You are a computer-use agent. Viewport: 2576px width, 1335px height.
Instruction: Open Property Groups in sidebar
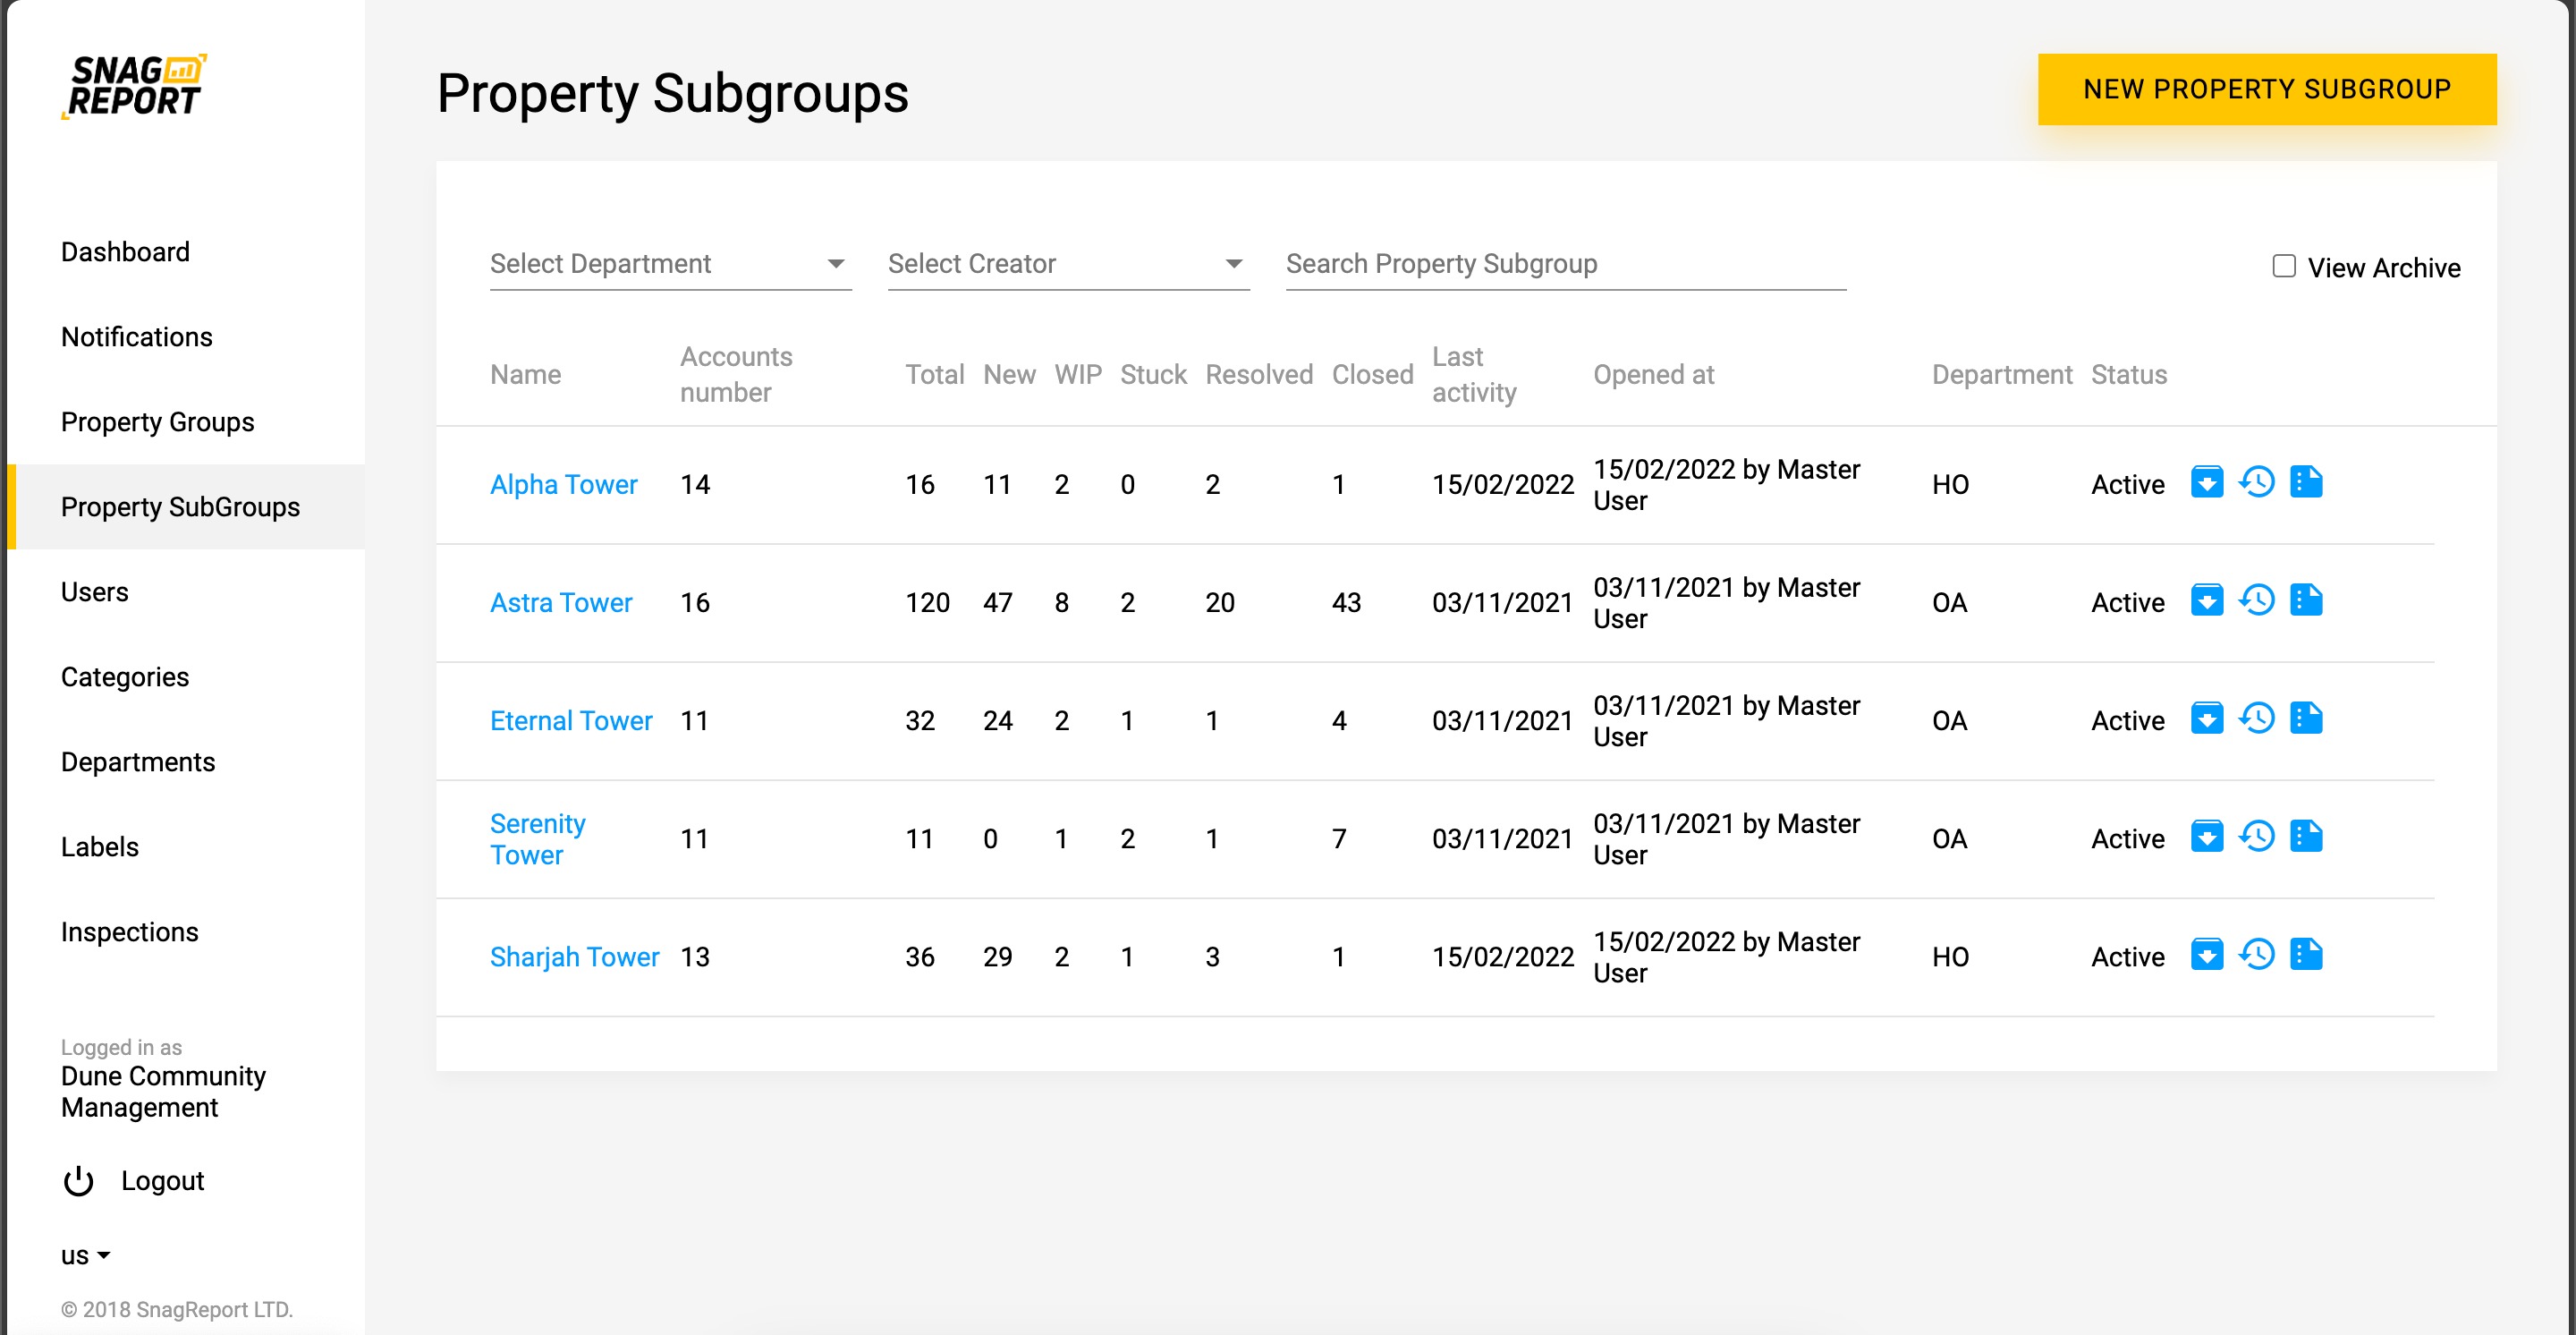(157, 422)
